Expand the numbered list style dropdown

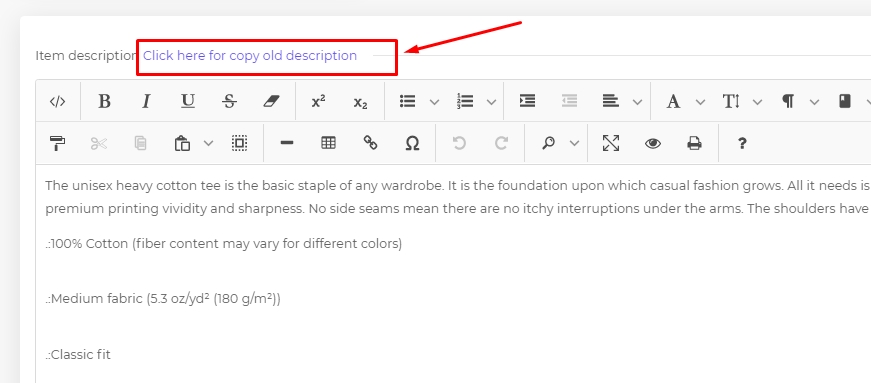(492, 102)
